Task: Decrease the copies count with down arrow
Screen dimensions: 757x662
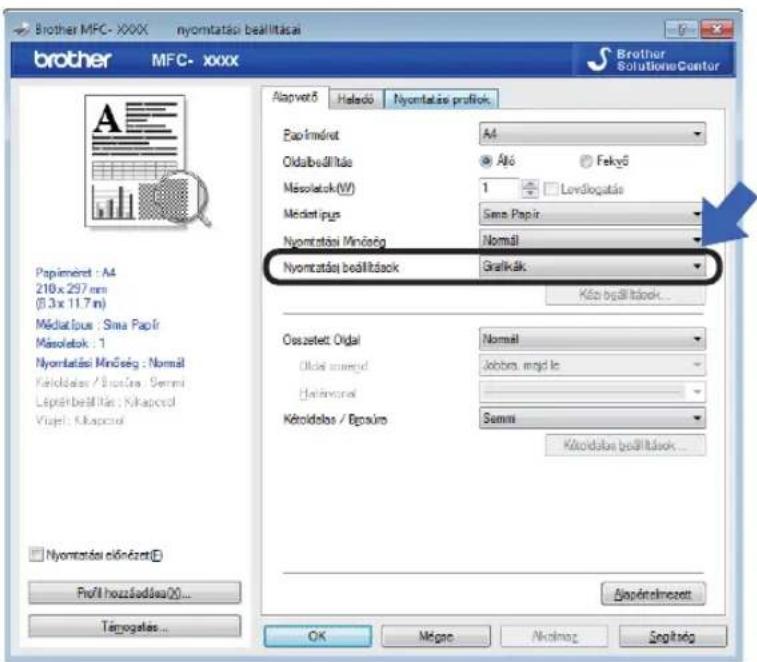Action: 530,193
